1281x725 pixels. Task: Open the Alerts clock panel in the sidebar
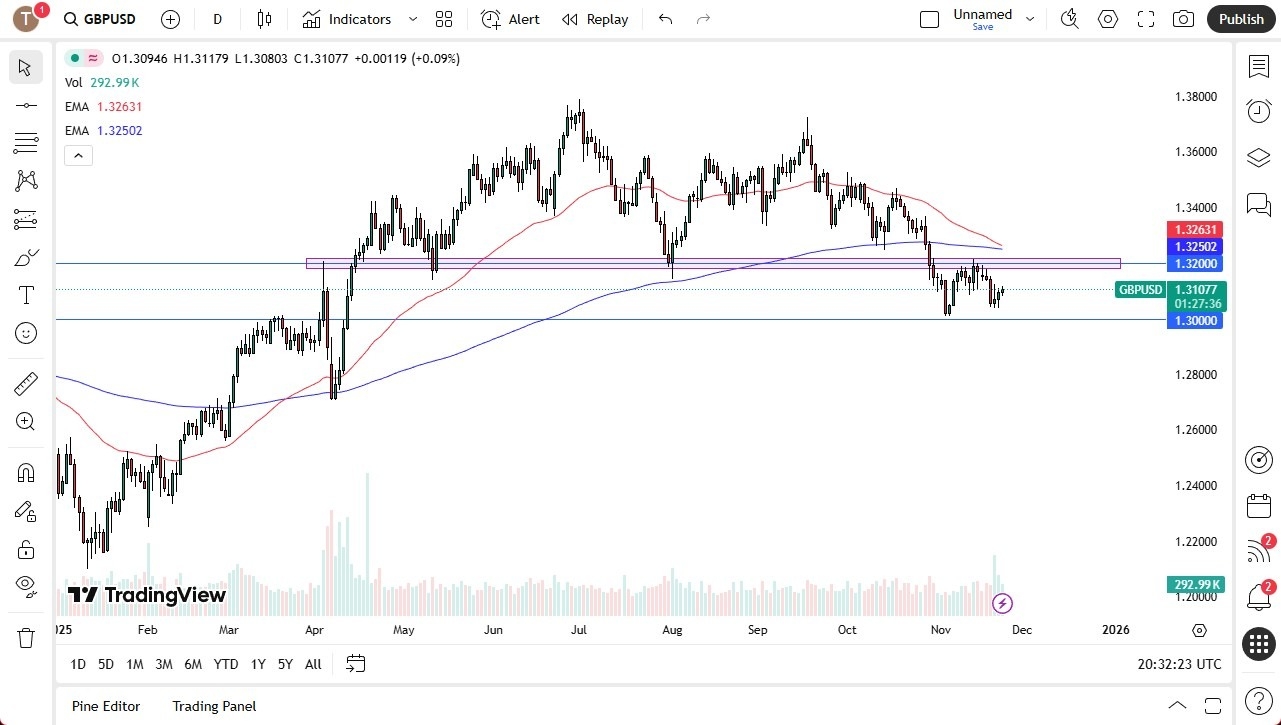1258,111
